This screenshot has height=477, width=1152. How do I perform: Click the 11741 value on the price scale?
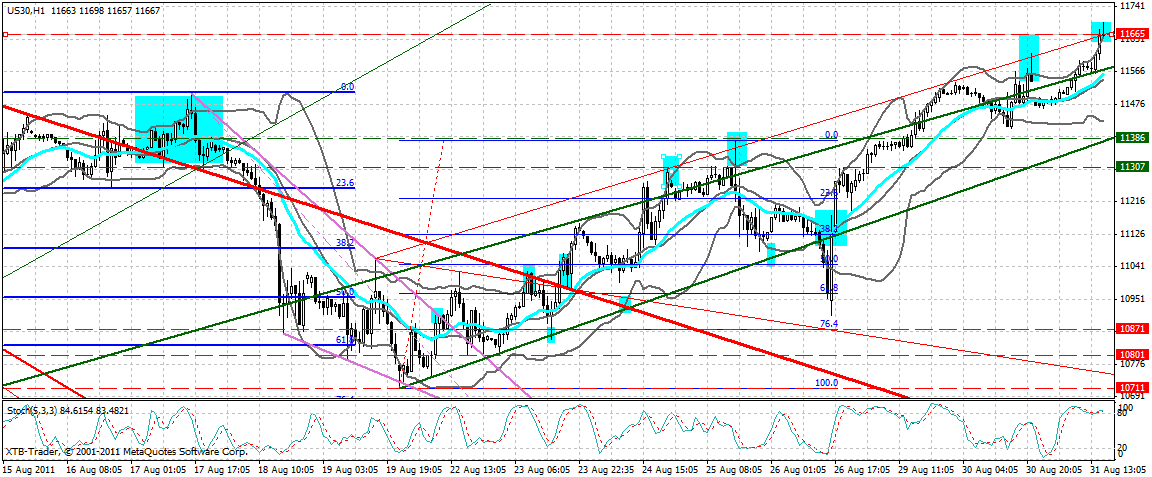click(x=1131, y=6)
